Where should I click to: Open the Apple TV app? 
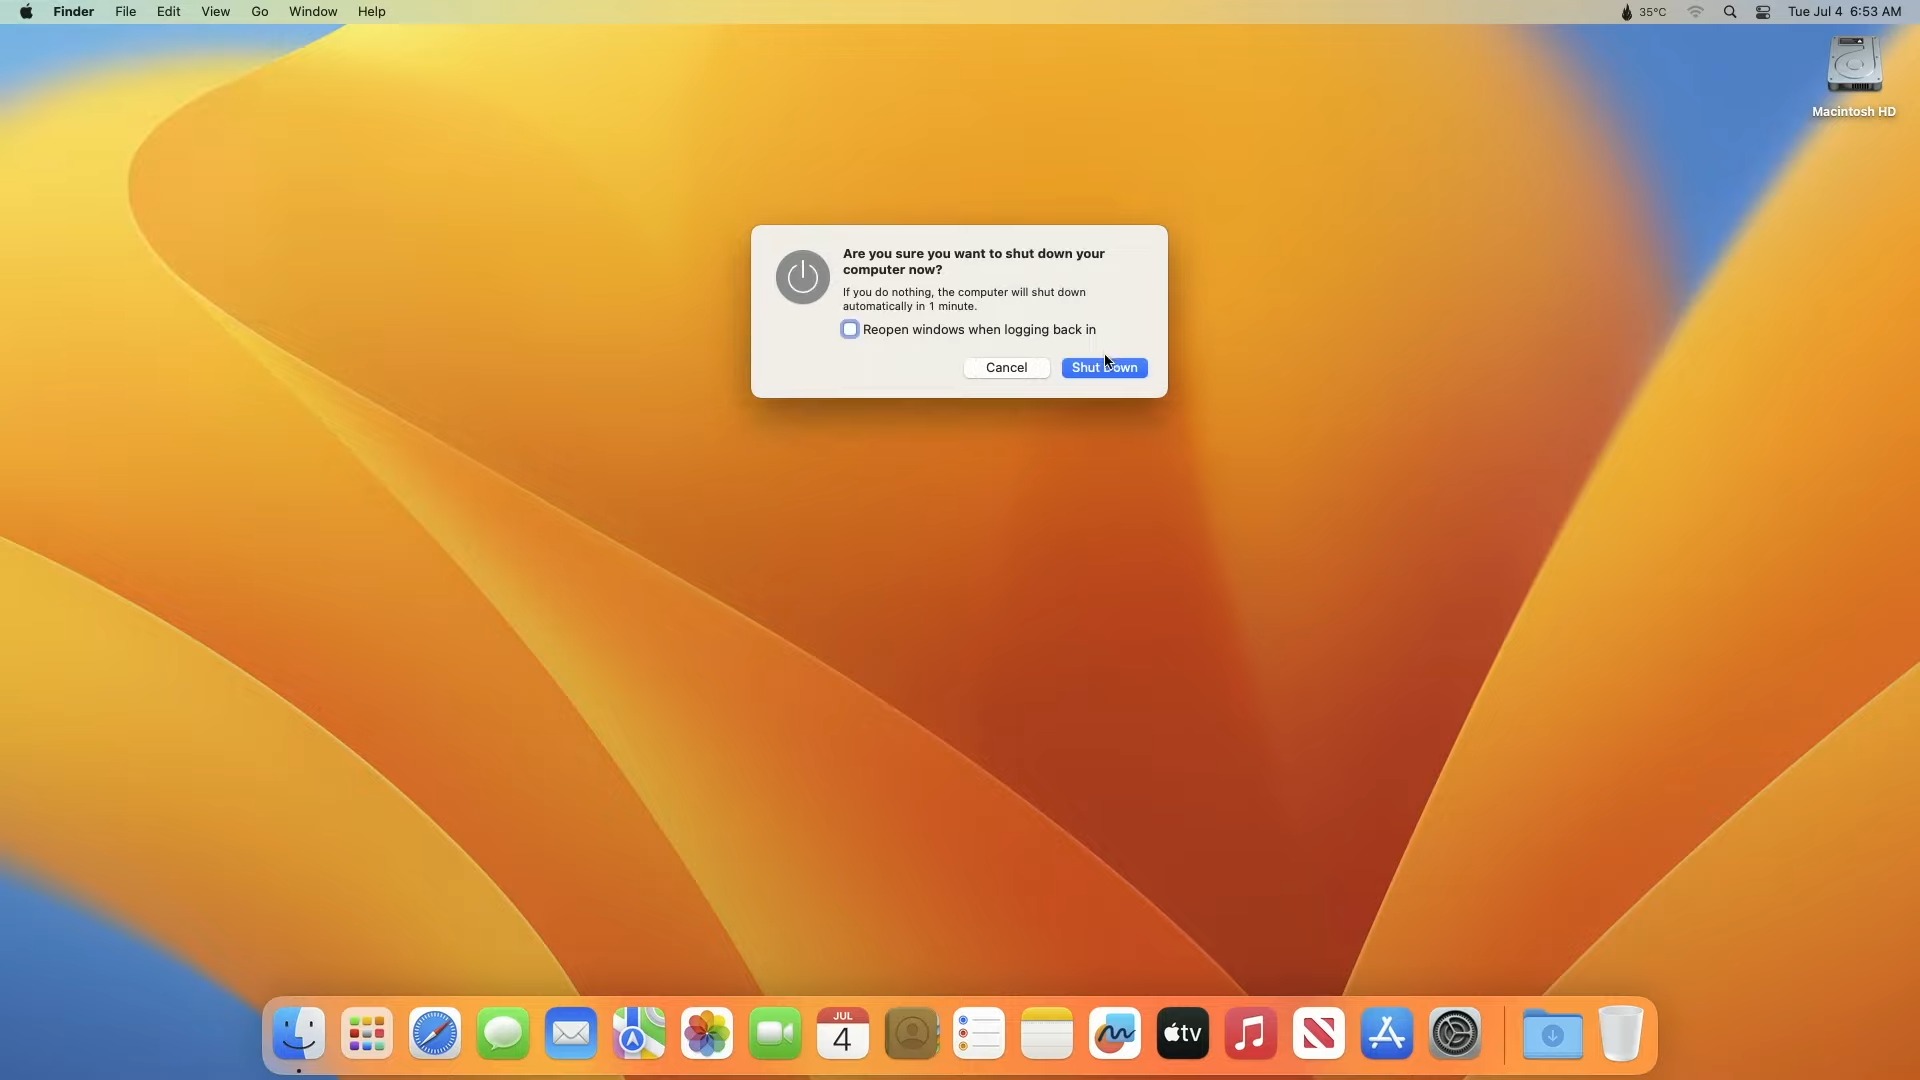tap(1181, 1033)
